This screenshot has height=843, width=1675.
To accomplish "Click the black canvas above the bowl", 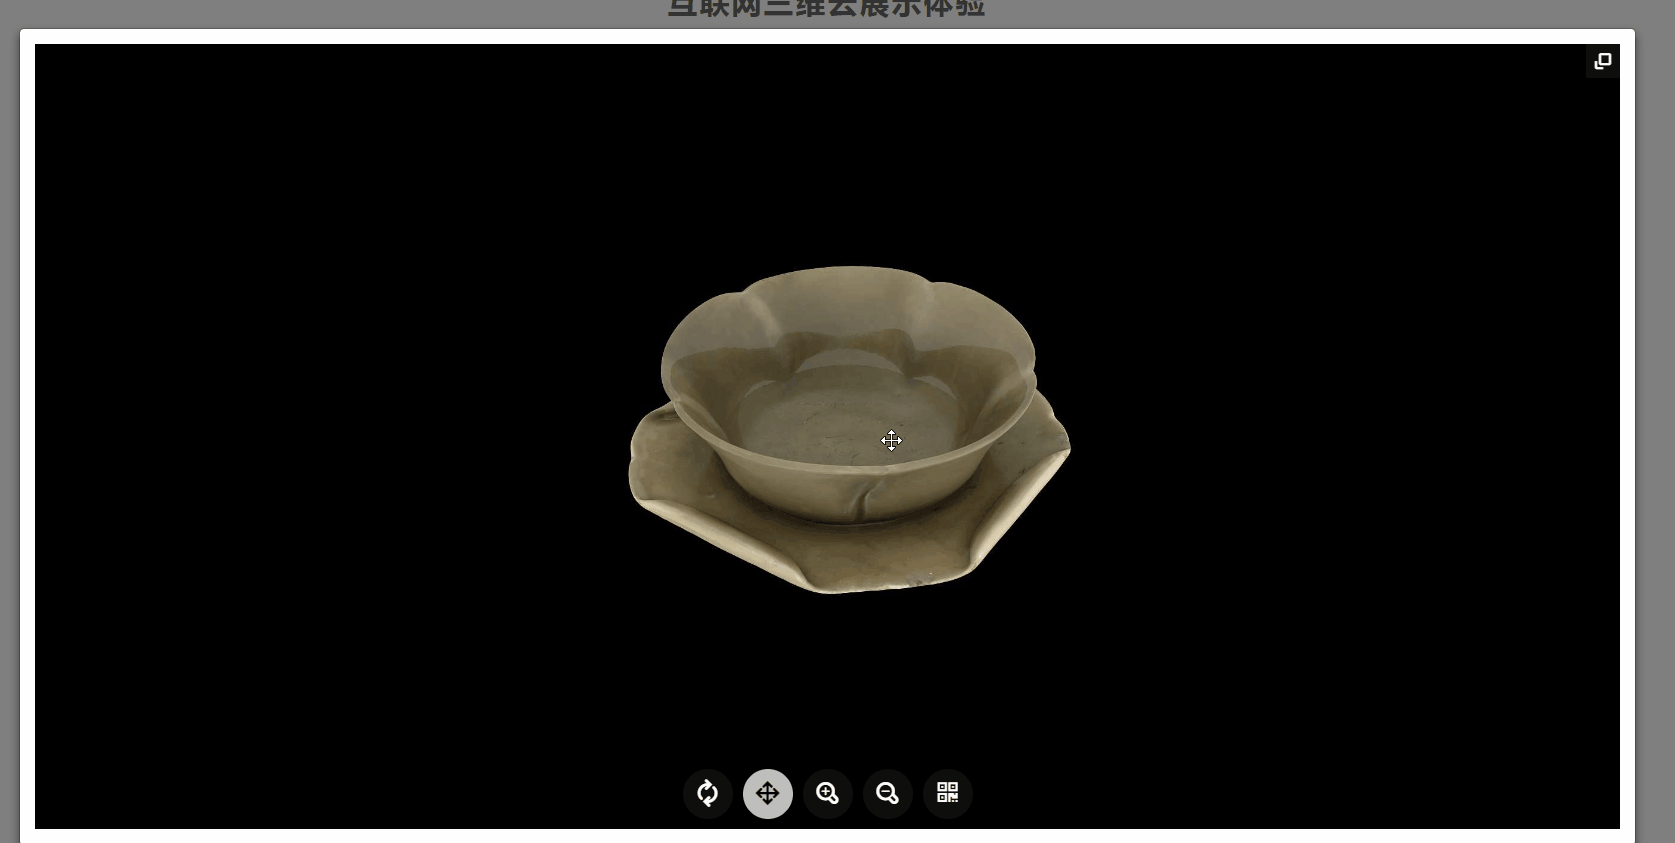I will (848, 150).
